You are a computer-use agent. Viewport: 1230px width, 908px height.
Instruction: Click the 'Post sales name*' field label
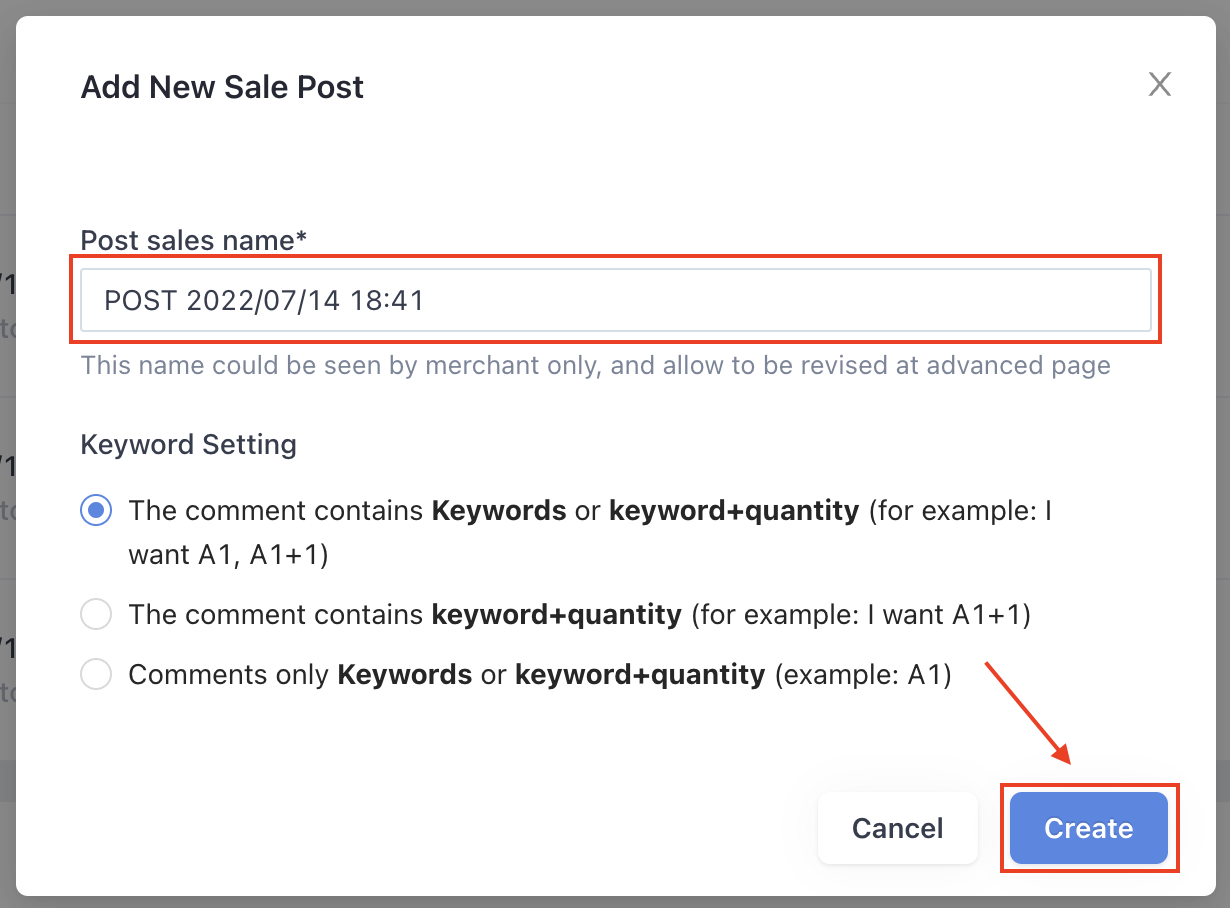click(194, 240)
